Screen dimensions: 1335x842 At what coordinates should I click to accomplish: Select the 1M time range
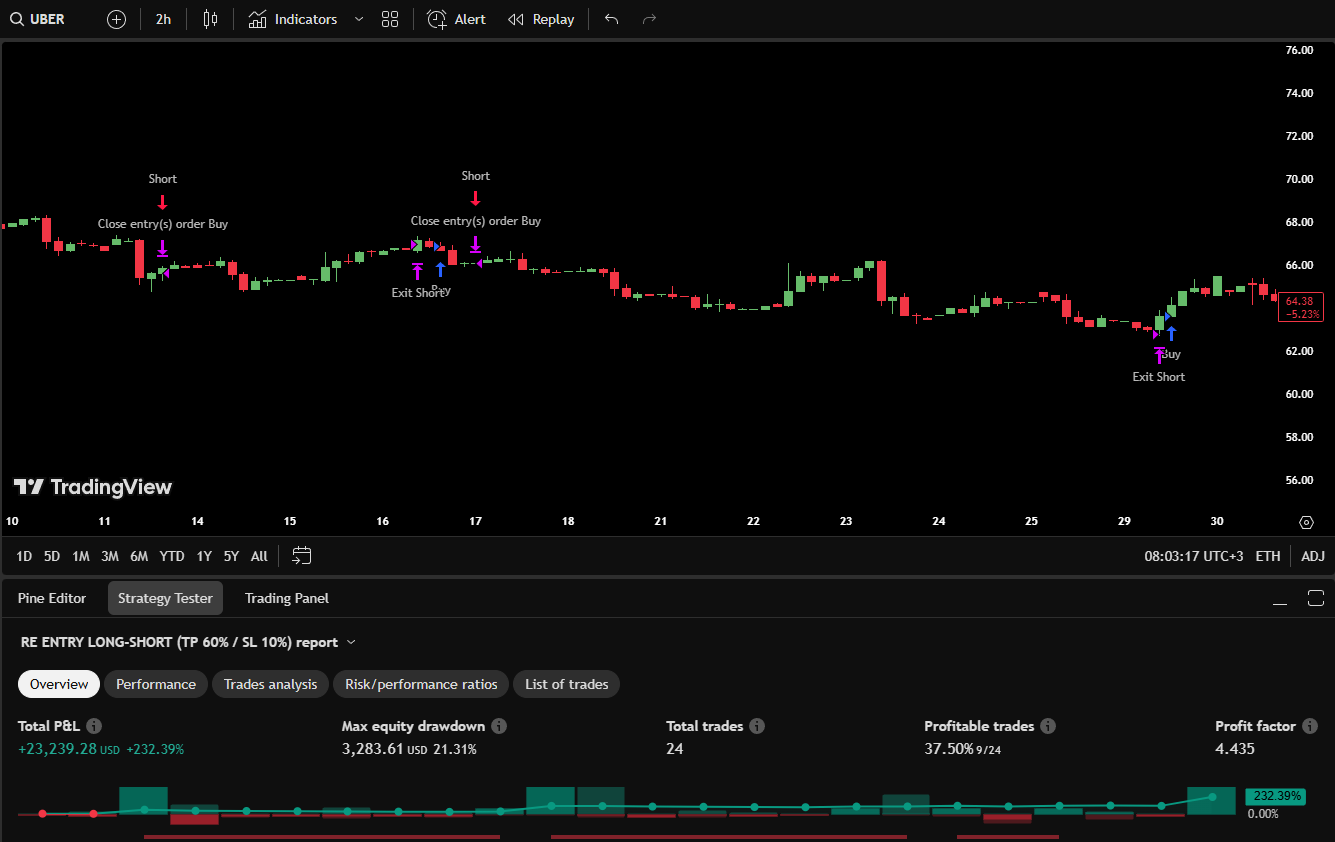point(81,556)
